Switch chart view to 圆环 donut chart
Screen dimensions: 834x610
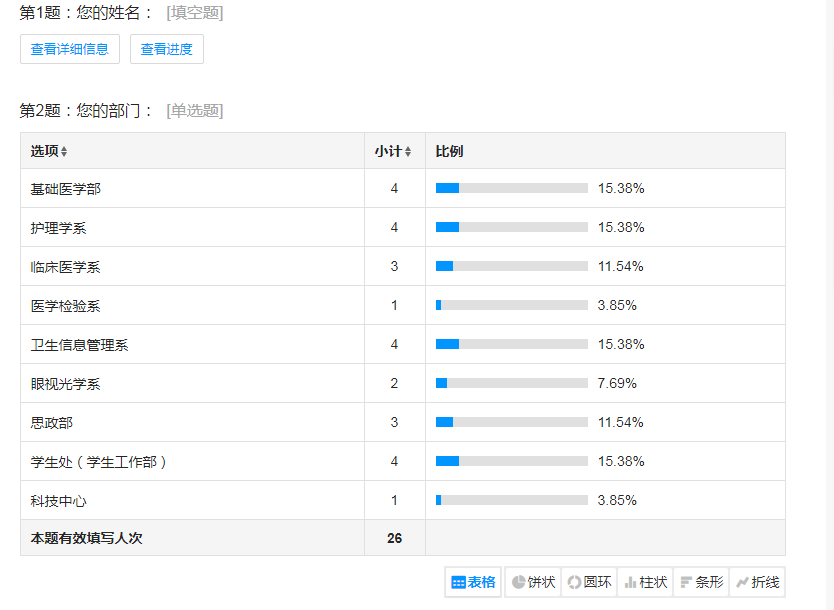tap(589, 582)
